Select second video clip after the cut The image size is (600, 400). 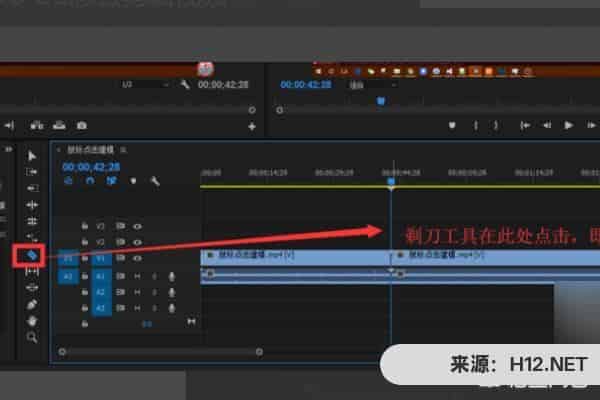tap(496, 257)
